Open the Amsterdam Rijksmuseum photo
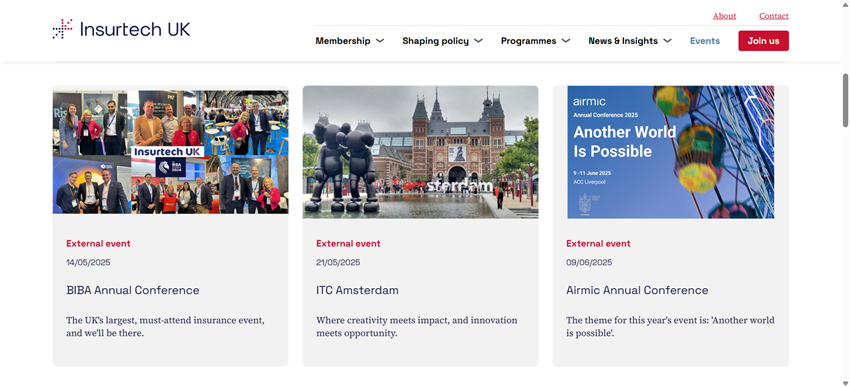 click(421, 152)
